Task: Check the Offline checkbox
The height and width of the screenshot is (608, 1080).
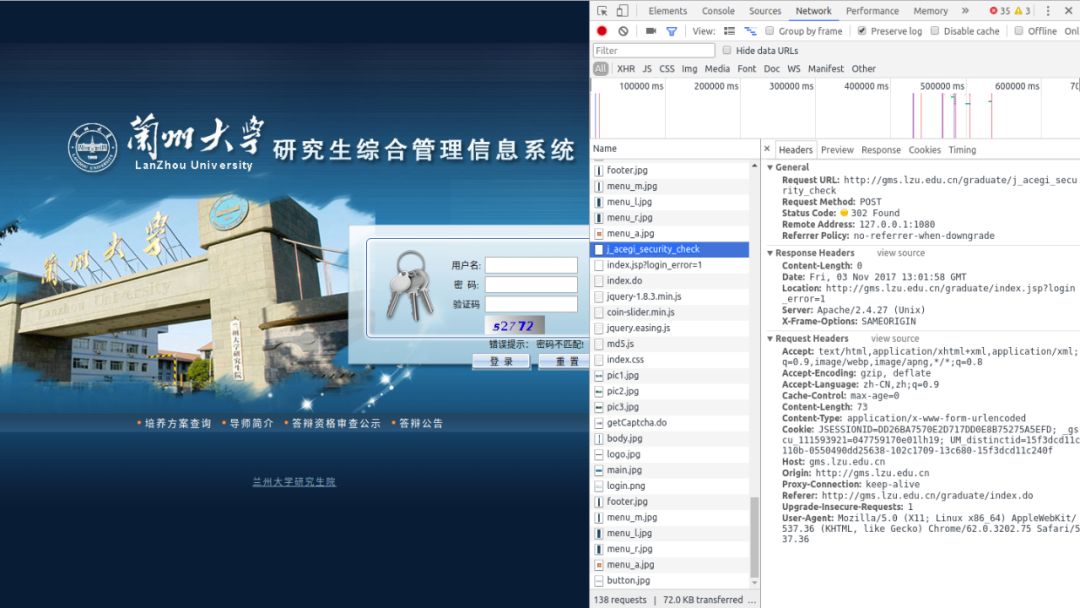Action: coord(1019,31)
